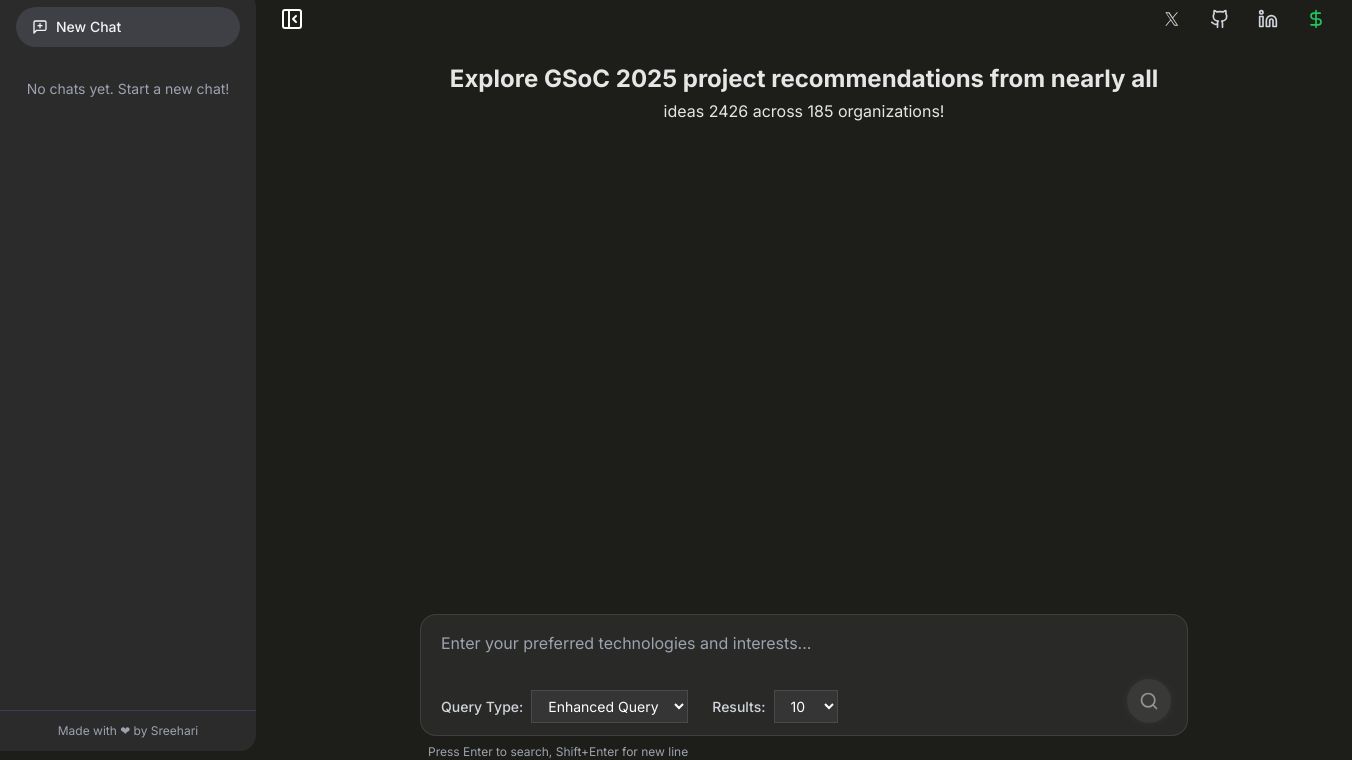Viewport: 1352px width, 760px height.
Task: Click the "Made with" footer text
Action: 87,731
